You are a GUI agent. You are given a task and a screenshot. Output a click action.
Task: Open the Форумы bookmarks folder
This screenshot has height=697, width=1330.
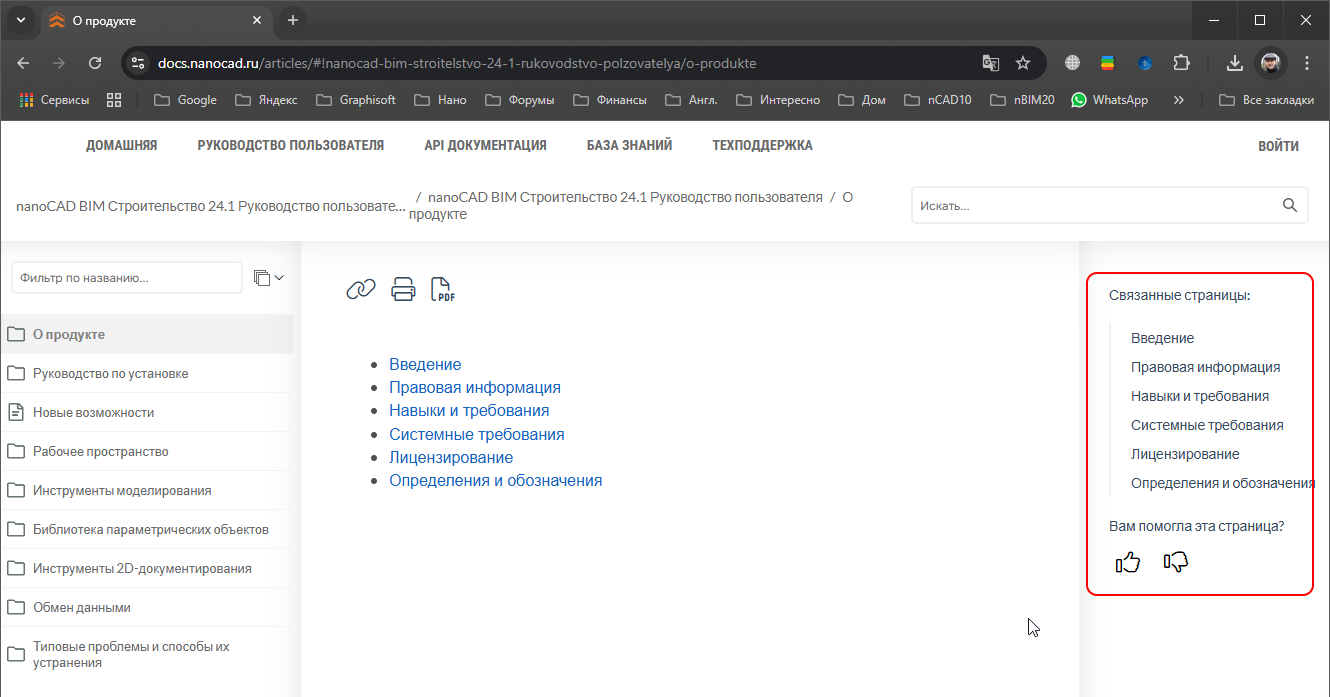pos(519,100)
